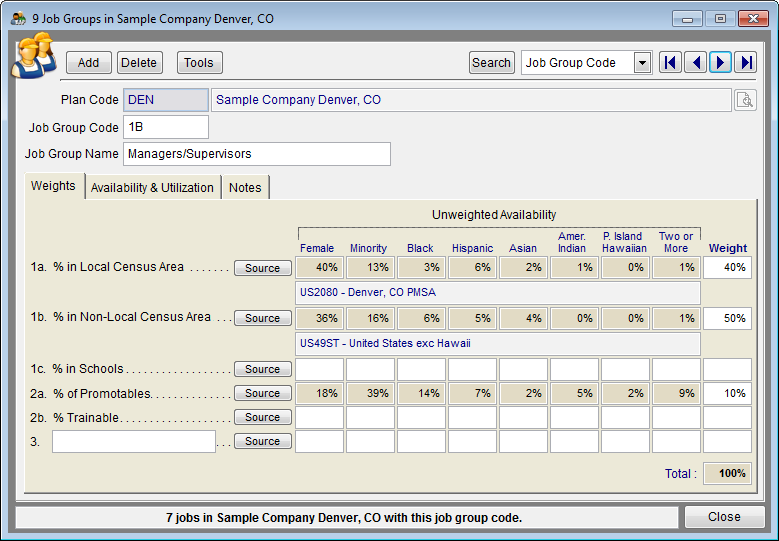
Task: Go to the last job group record
Action: tap(746, 63)
